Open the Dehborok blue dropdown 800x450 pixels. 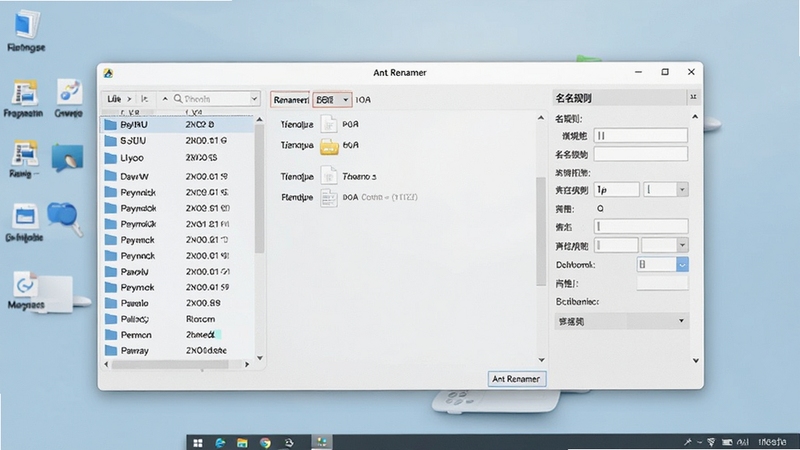[682, 265]
